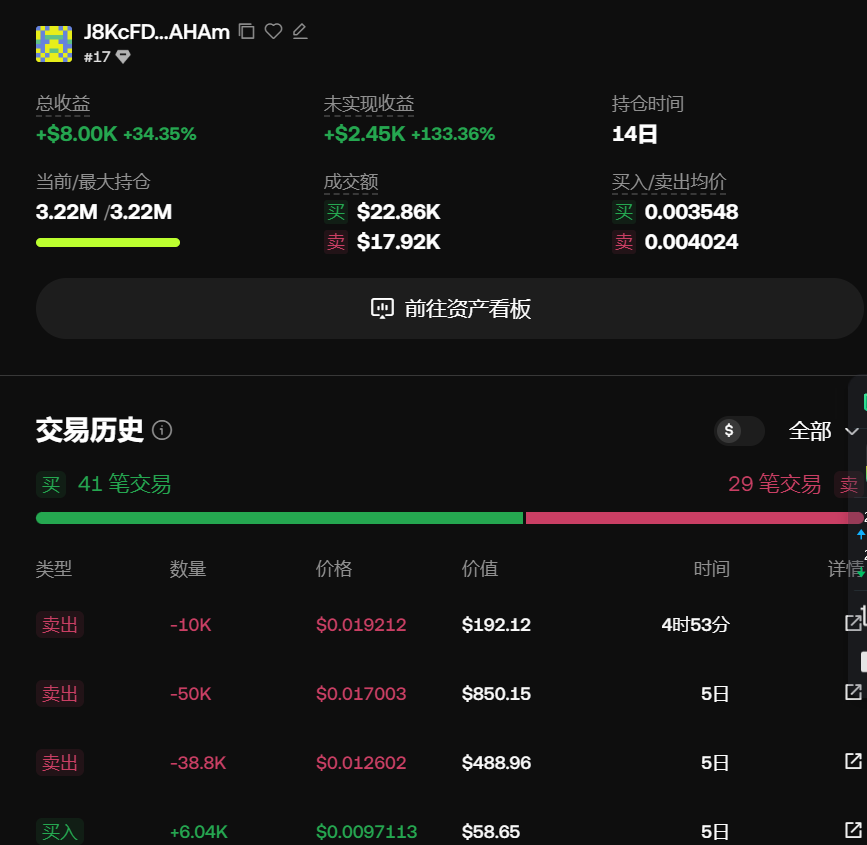Click the yellow-green position progress bar
This screenshot has height=845, width=867.
pos(108,242)
